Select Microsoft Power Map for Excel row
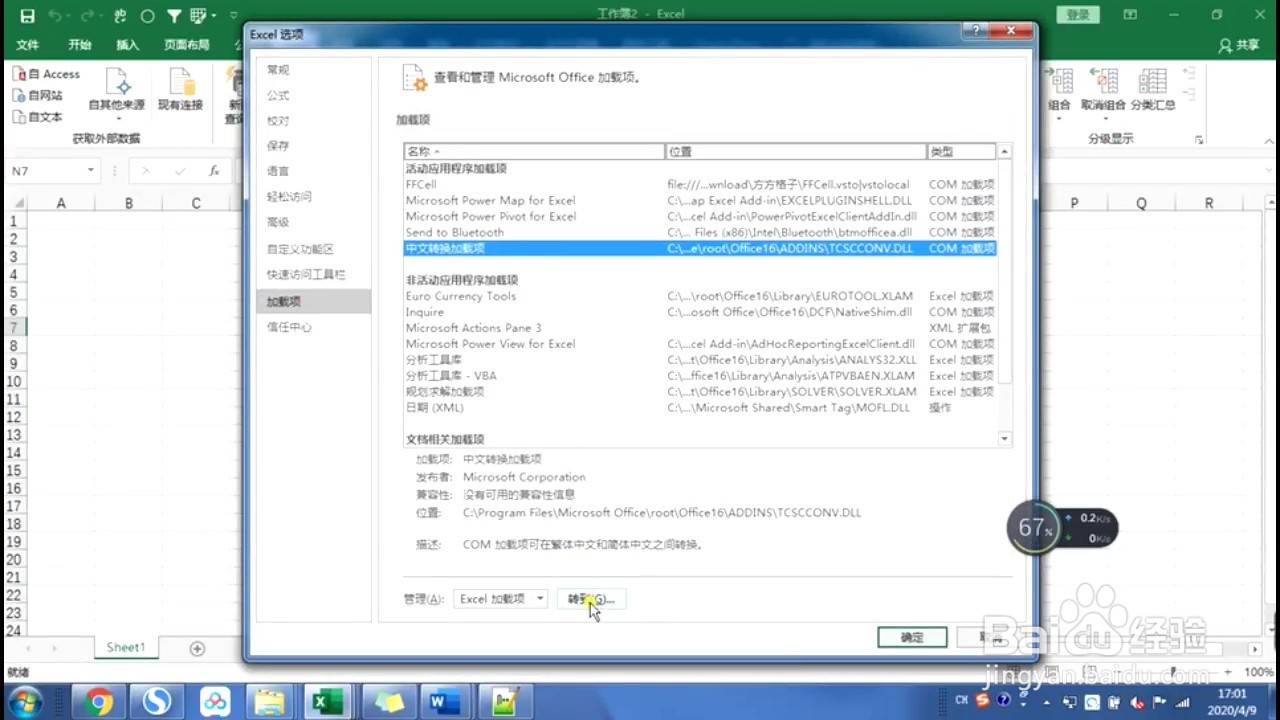The image size is (1280, 720). coord(700,200)
